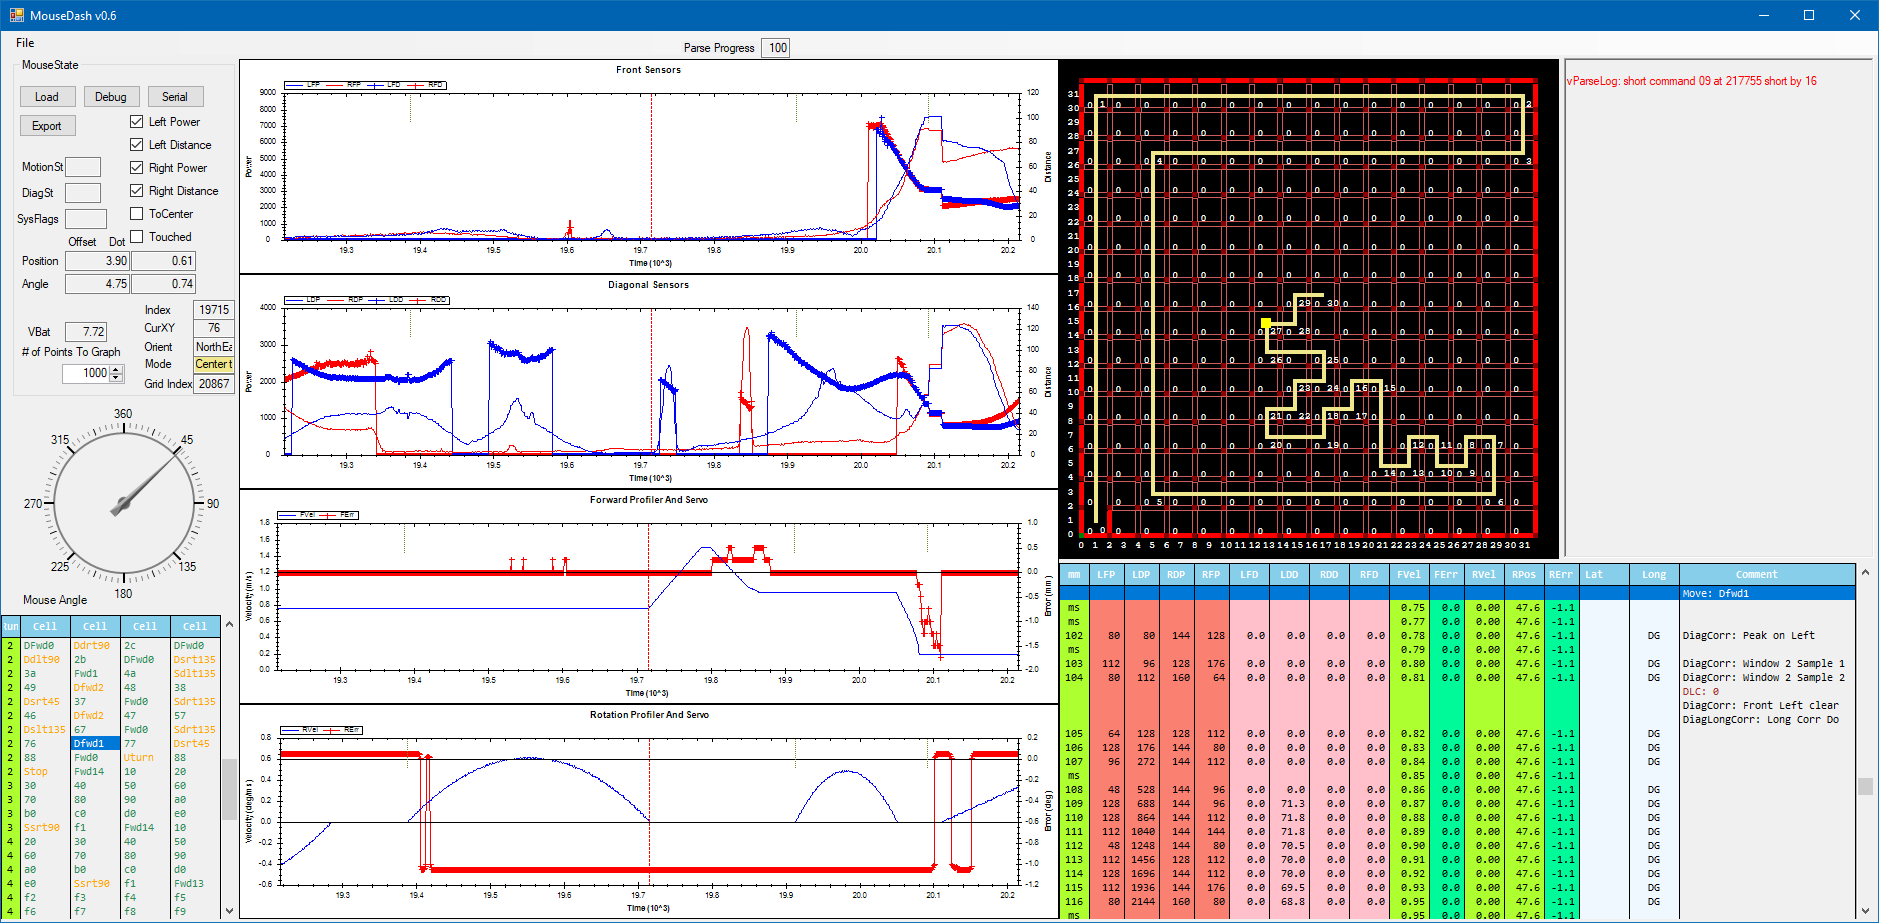Click the RPos column header

pyautogui.click(x=1524, y=575)
